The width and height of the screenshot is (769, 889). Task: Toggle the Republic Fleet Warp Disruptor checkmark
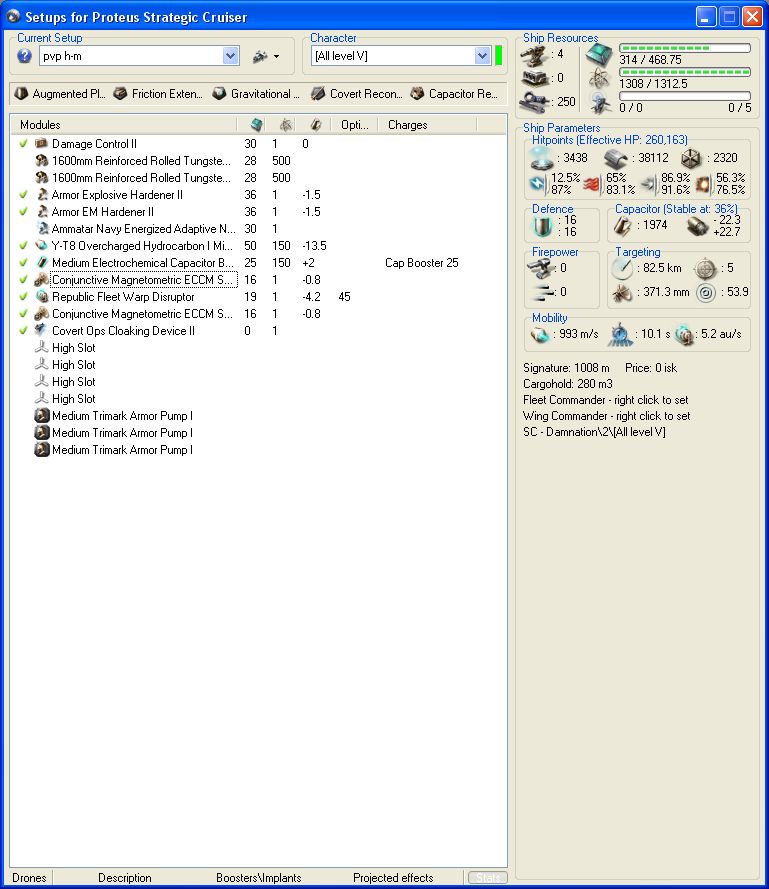tap(23, 297)
